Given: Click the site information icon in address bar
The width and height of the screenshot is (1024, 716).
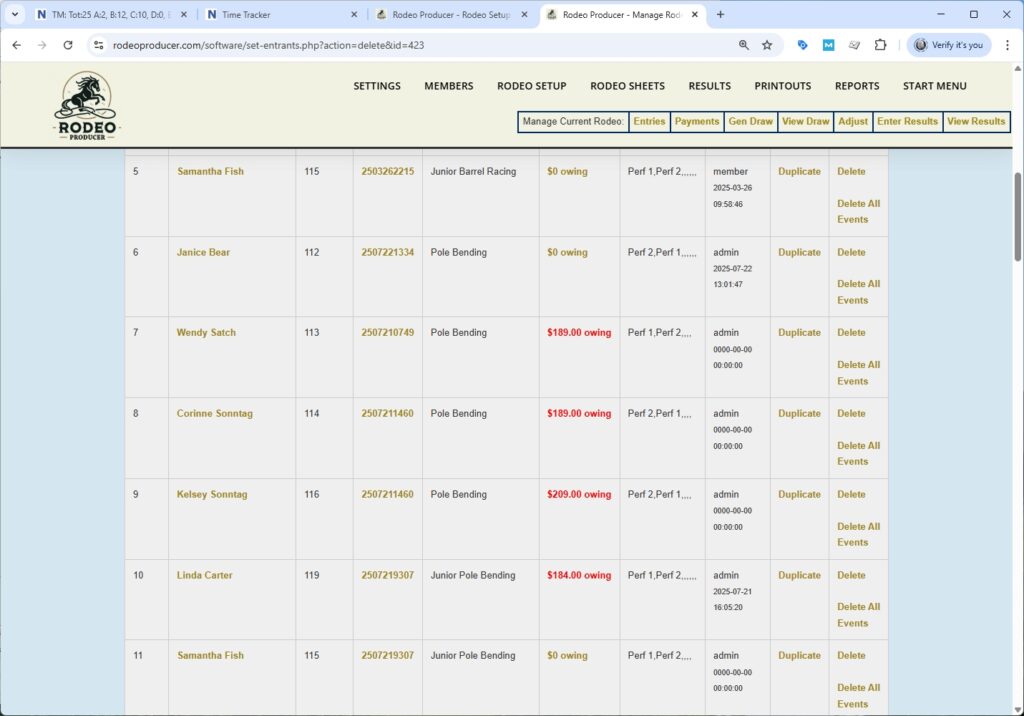Looking at the screenshot, I should (98, 45).
